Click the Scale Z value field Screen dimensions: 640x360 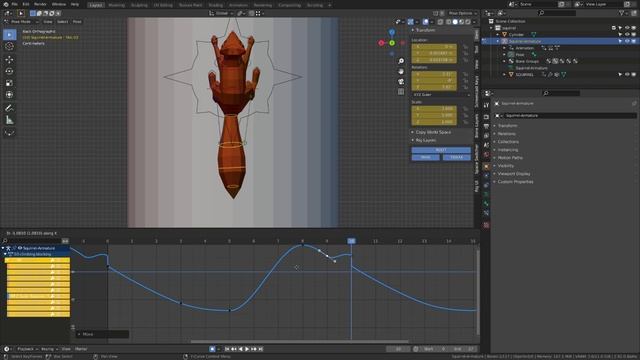434,122
